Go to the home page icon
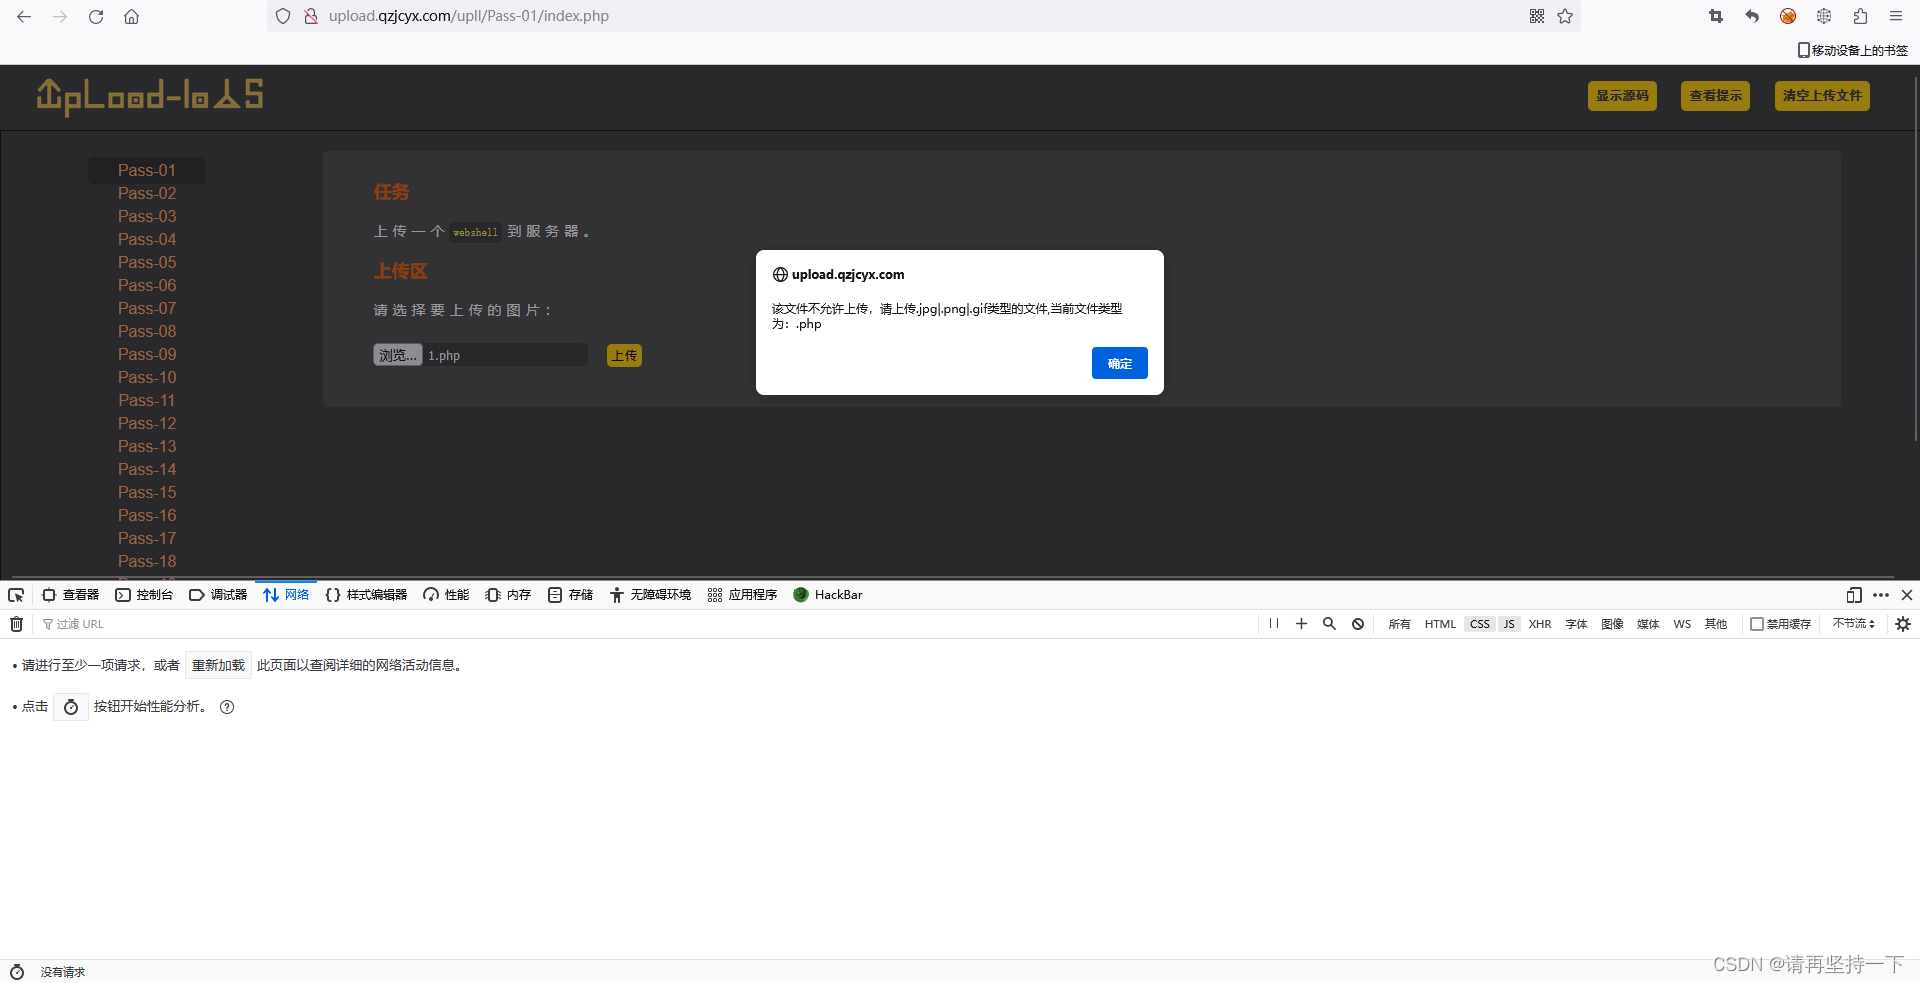Viewport: 1920px width, 983px height. tap(131, 16)
